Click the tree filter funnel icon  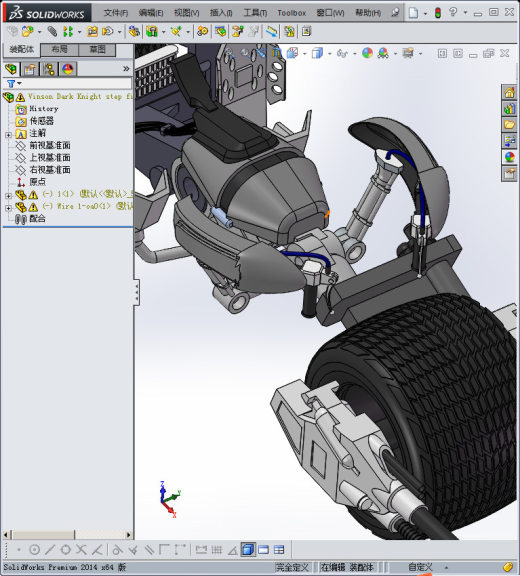pos(10,84)
